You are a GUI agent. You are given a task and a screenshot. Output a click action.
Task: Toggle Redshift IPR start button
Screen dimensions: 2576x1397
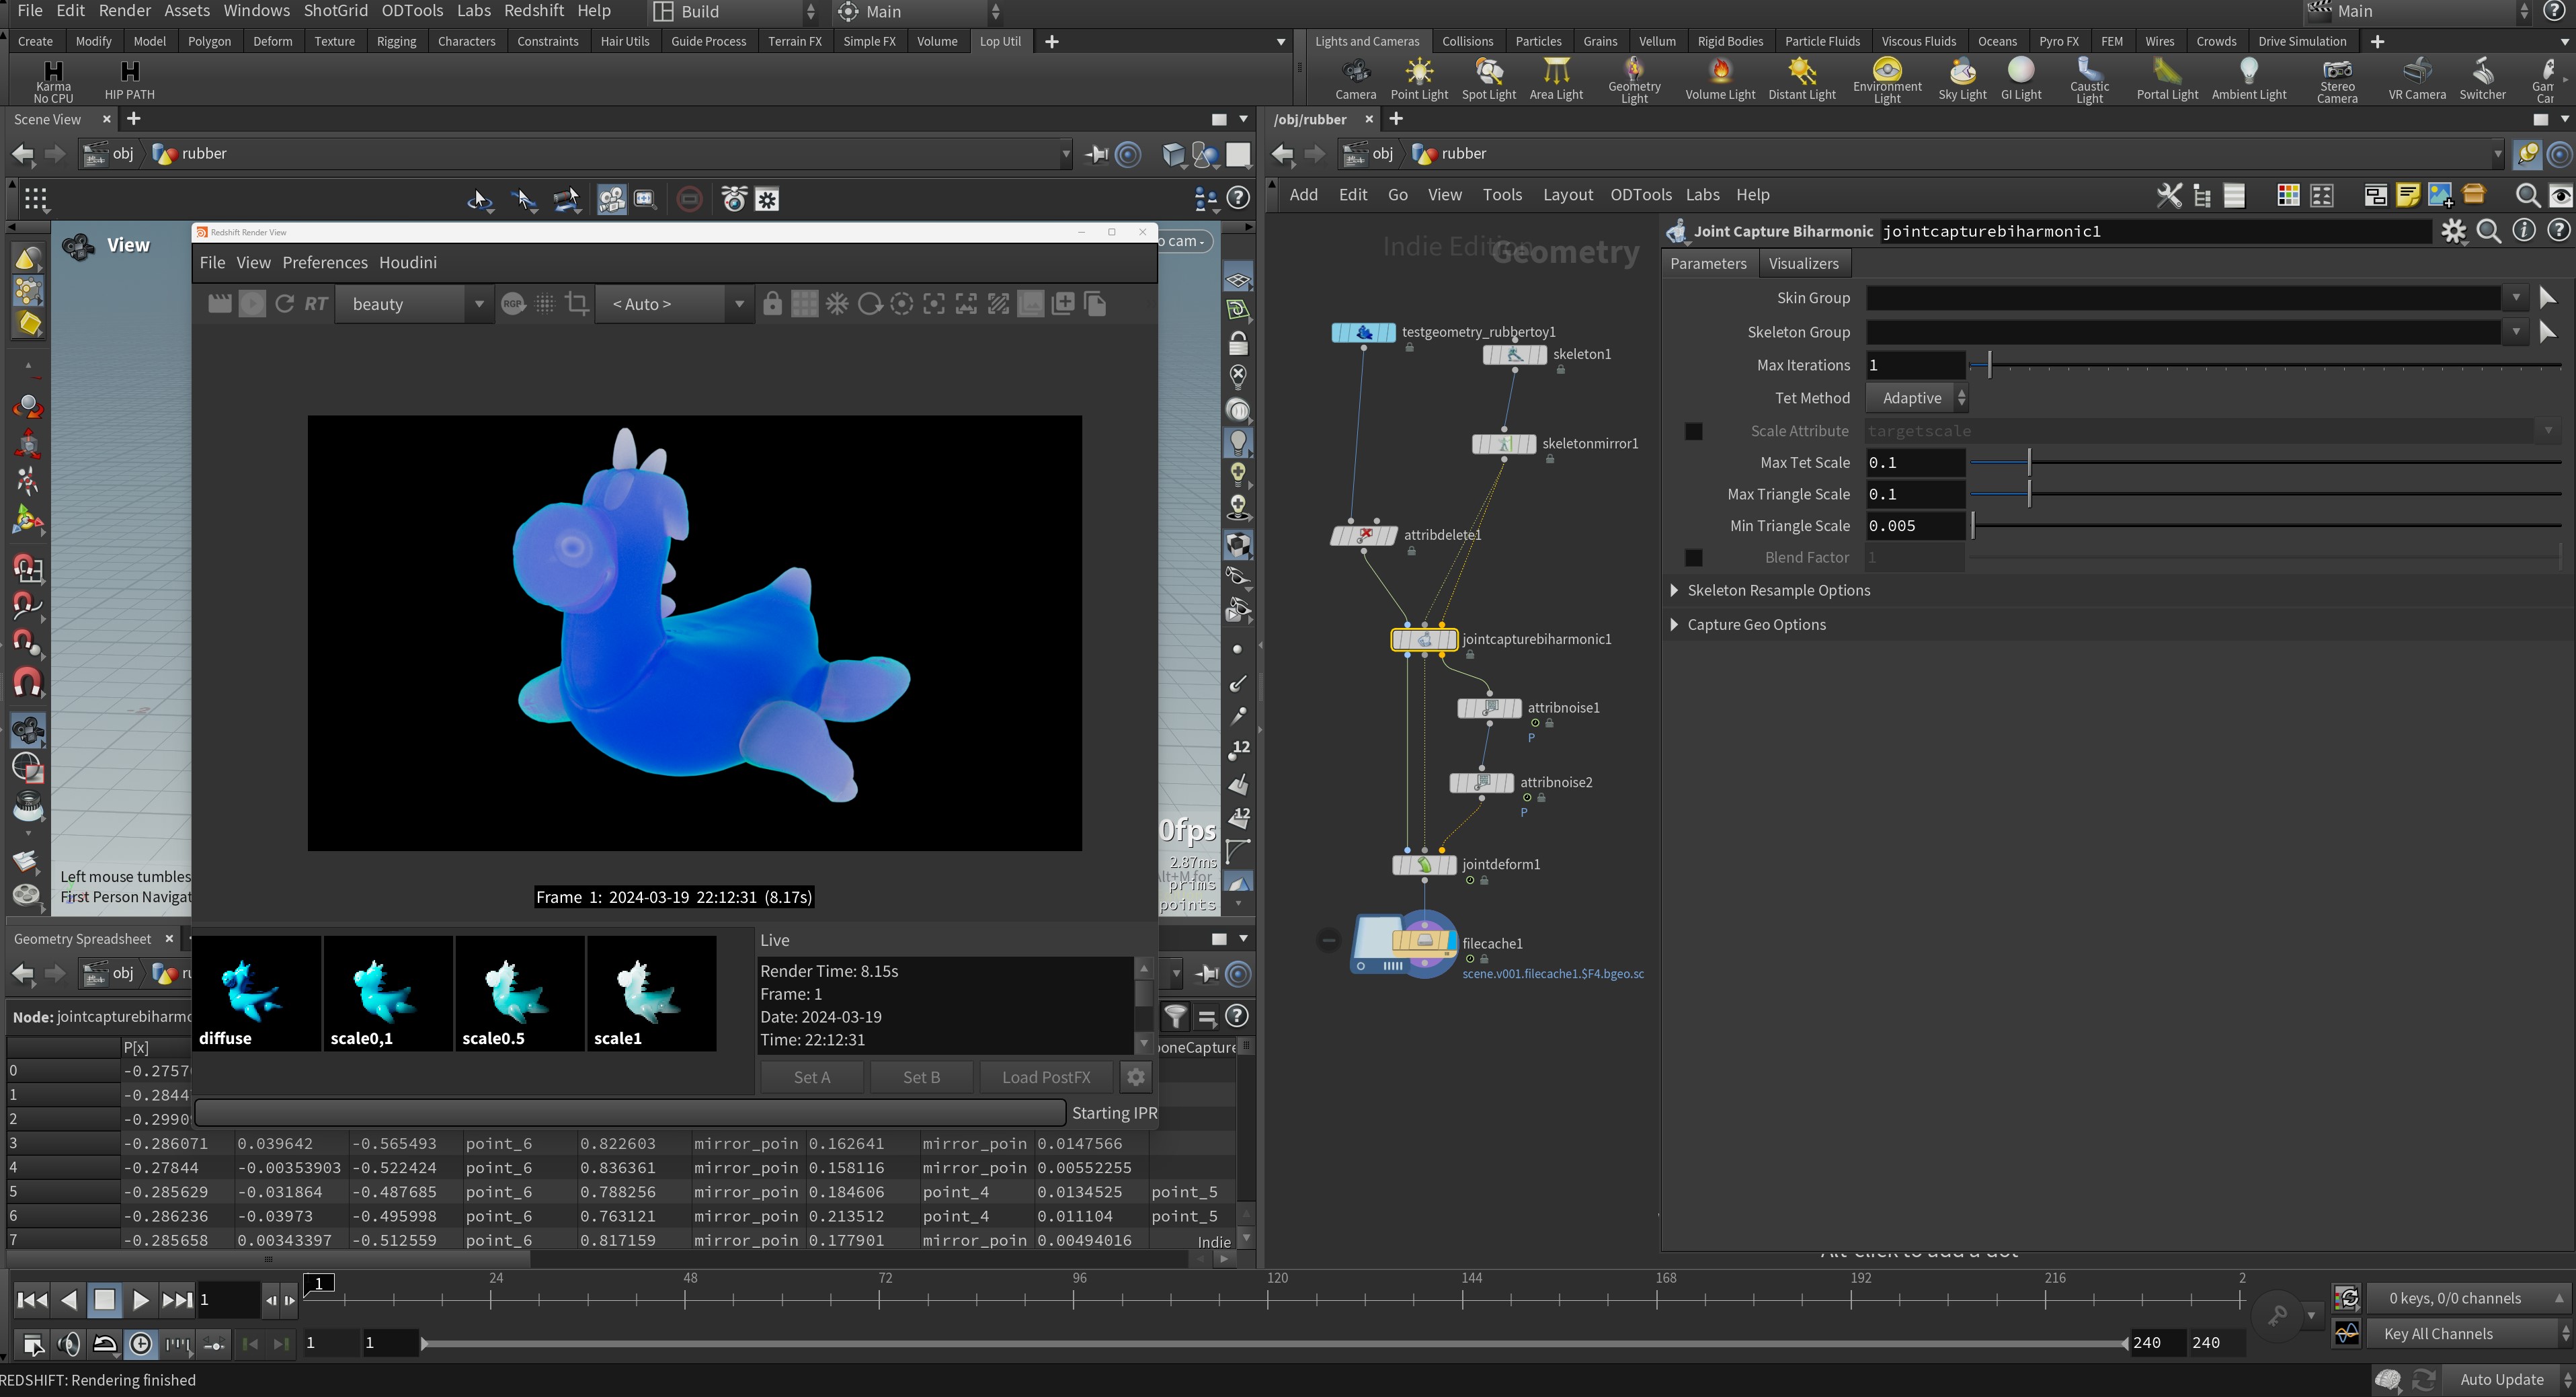252,304
